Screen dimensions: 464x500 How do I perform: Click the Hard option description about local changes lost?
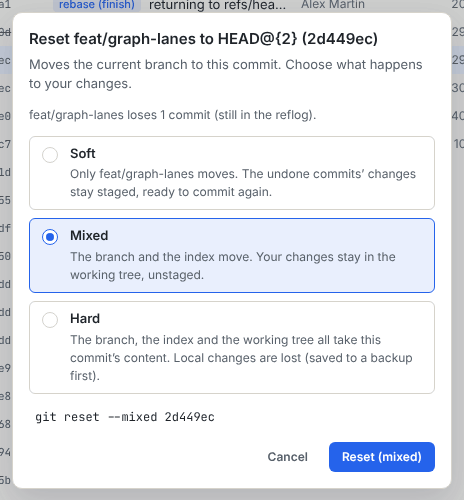pyautogui.click(x=241, y=358)
